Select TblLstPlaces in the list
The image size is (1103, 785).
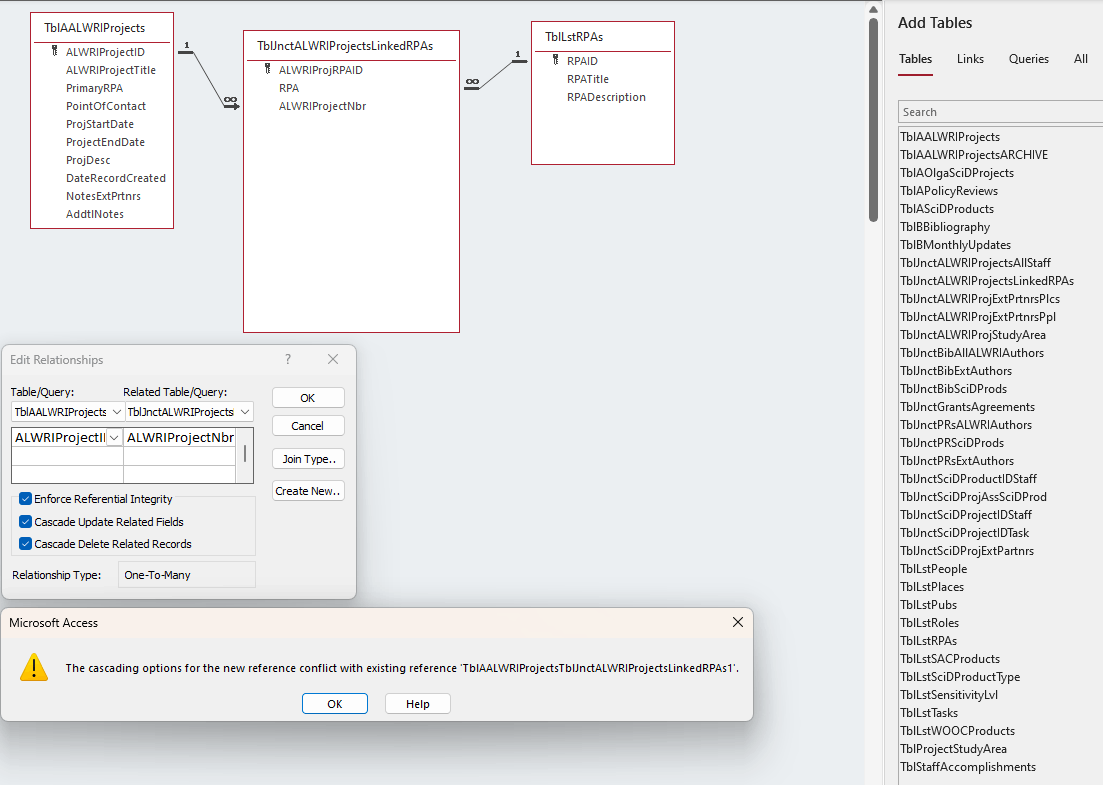point(932,587)
